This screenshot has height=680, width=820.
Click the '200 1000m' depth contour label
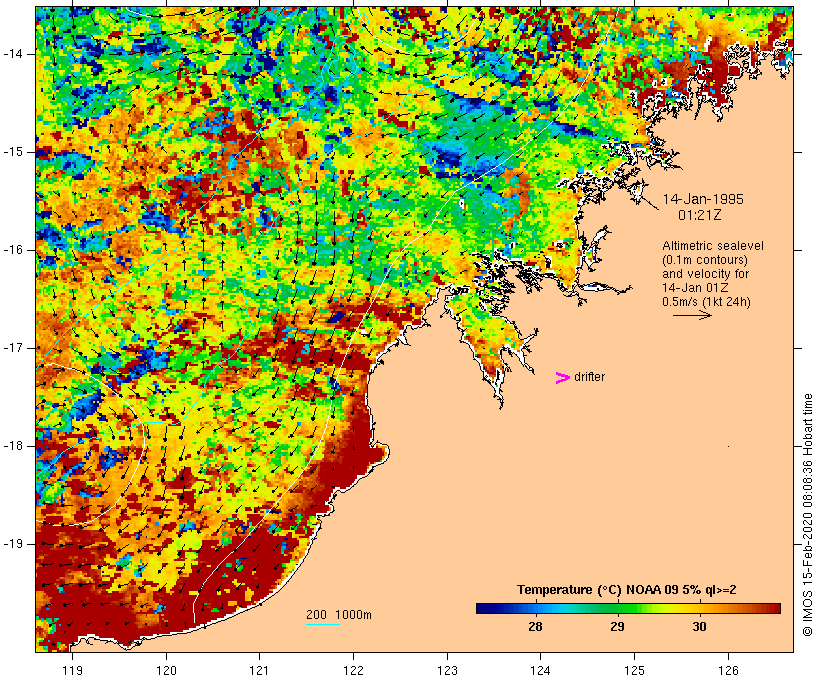point(339,615)
